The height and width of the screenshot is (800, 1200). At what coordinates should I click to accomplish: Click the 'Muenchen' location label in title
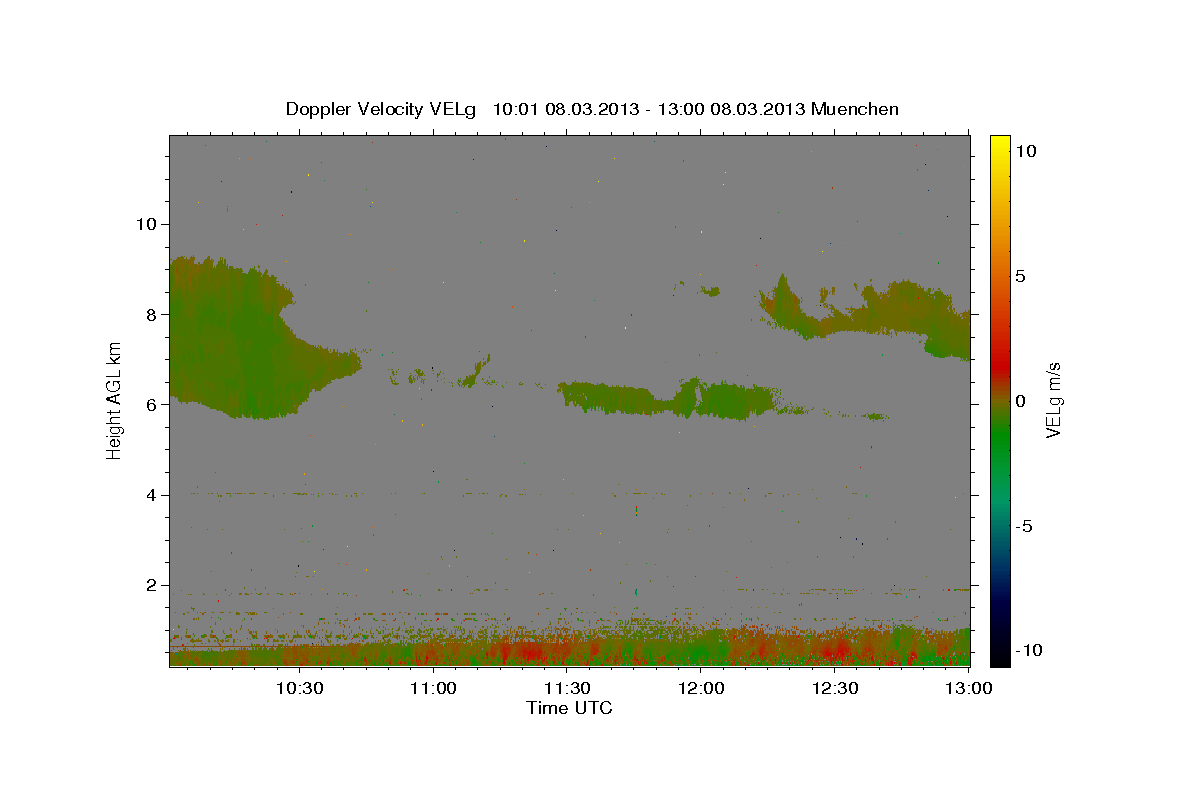(x=855, y=109)
